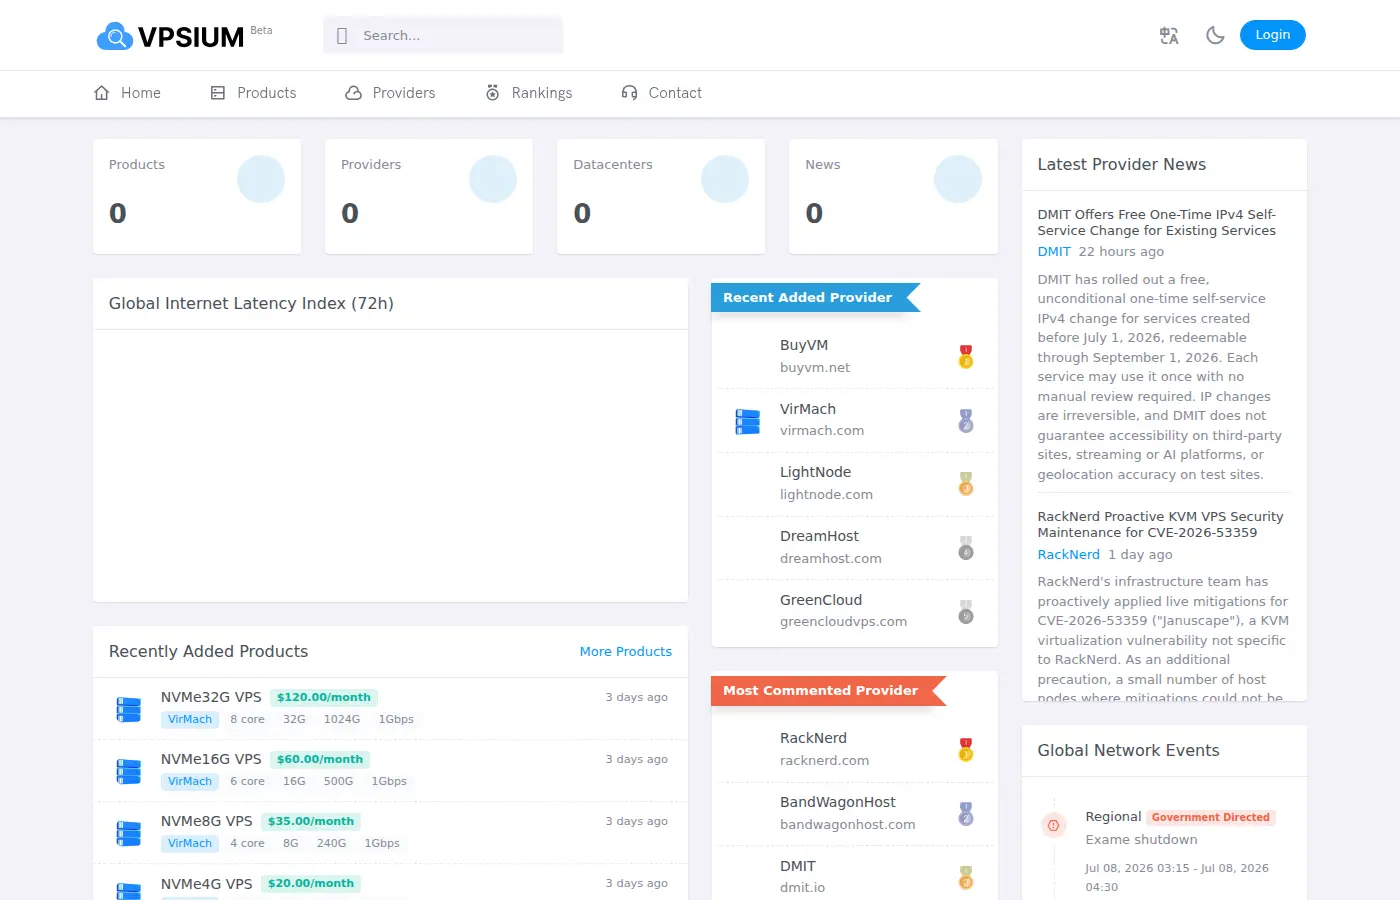Open the NVMe4G VPS product
Screen dimensions: 1400x900
[207, 884]
